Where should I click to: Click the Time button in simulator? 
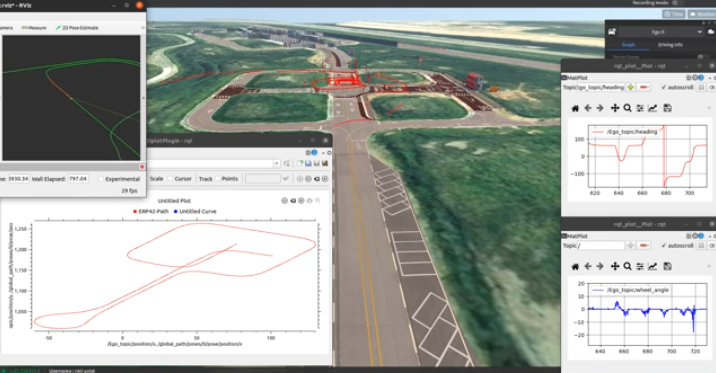[x=674, y=14]
